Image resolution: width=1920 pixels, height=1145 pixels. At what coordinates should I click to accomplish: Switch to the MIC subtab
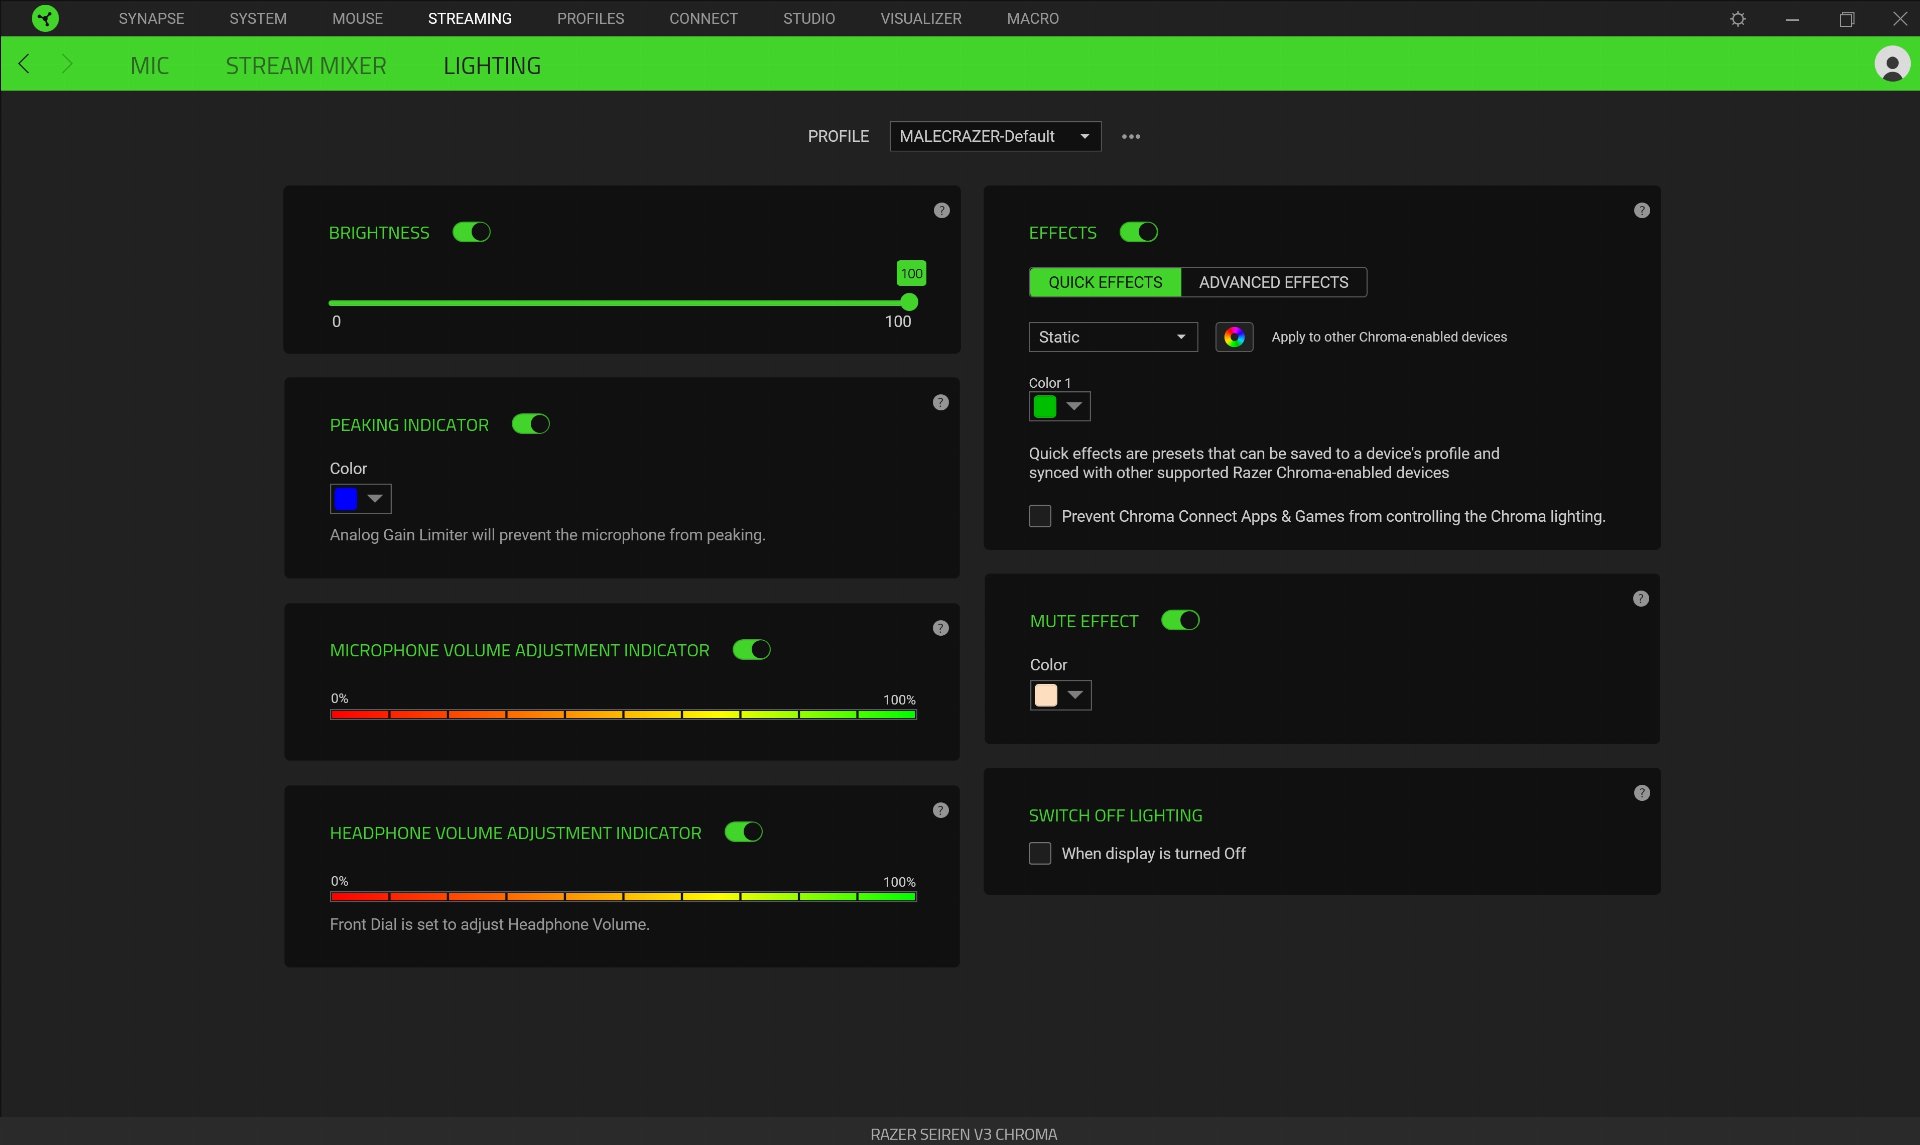[149, 65]
